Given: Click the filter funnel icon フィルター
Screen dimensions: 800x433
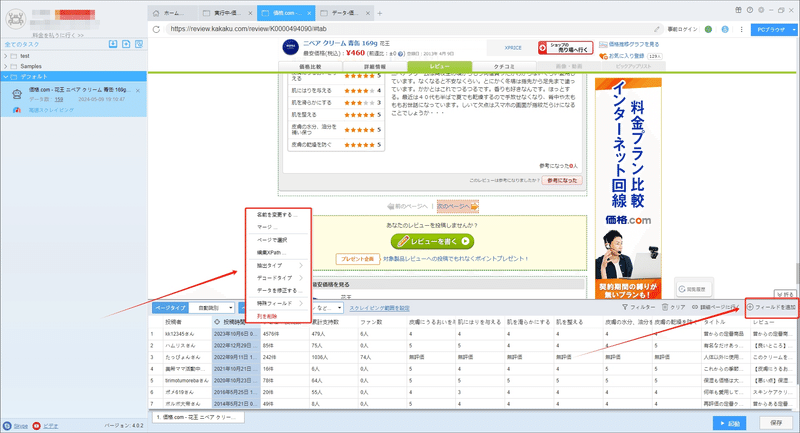Looking at the screenshot, I should coord(625,307).
